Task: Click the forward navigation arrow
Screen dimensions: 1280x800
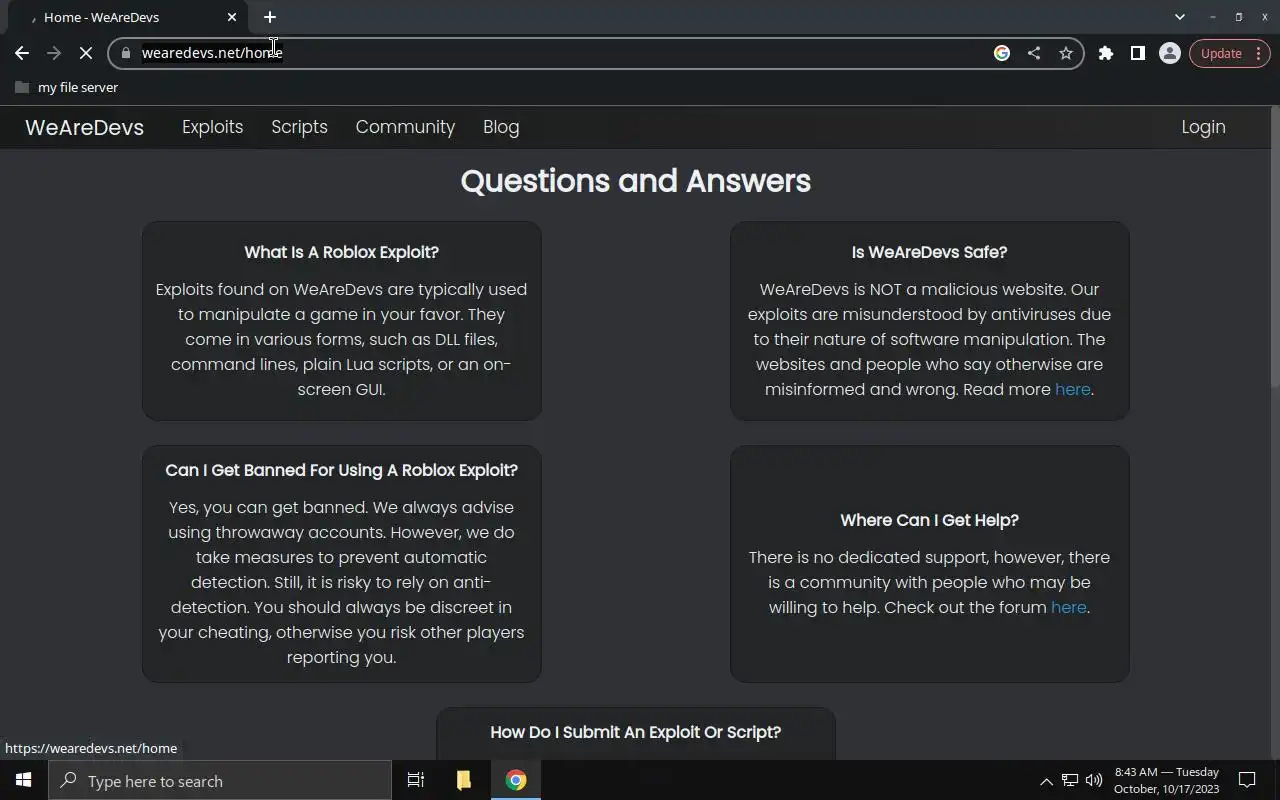Action: click(54, 53)
